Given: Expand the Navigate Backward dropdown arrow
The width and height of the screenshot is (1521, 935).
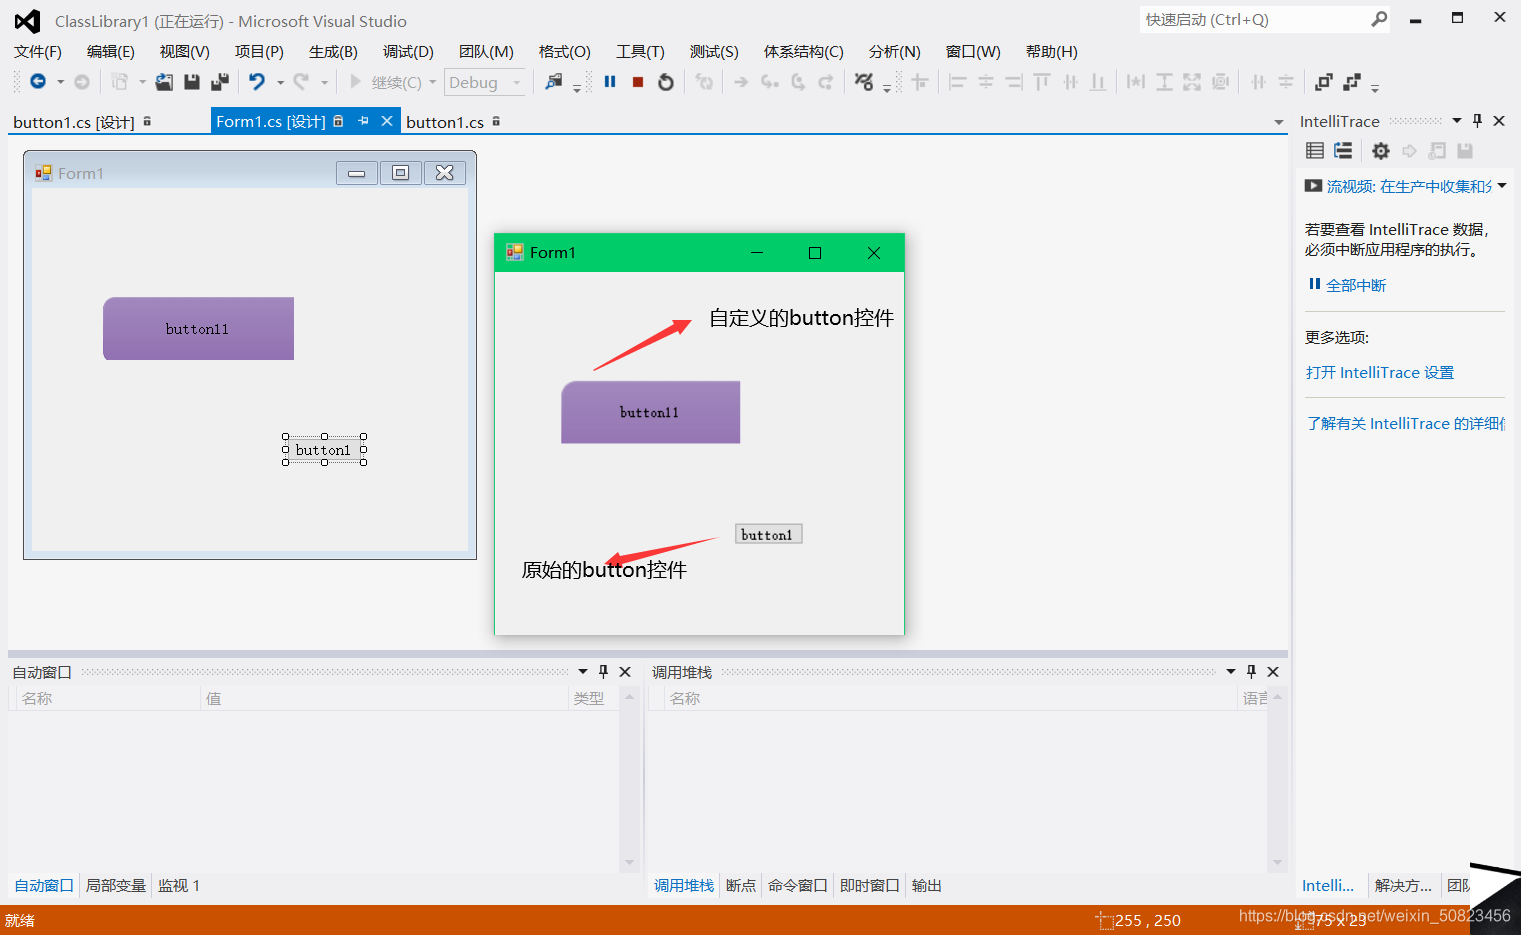Looking at the screenshot, I should [x=60, y=82].
